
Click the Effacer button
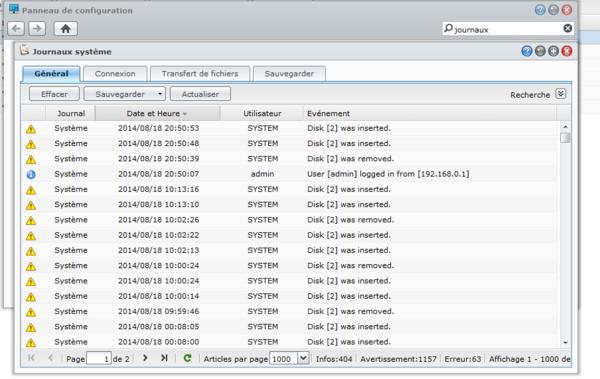(x=54, y=94)
